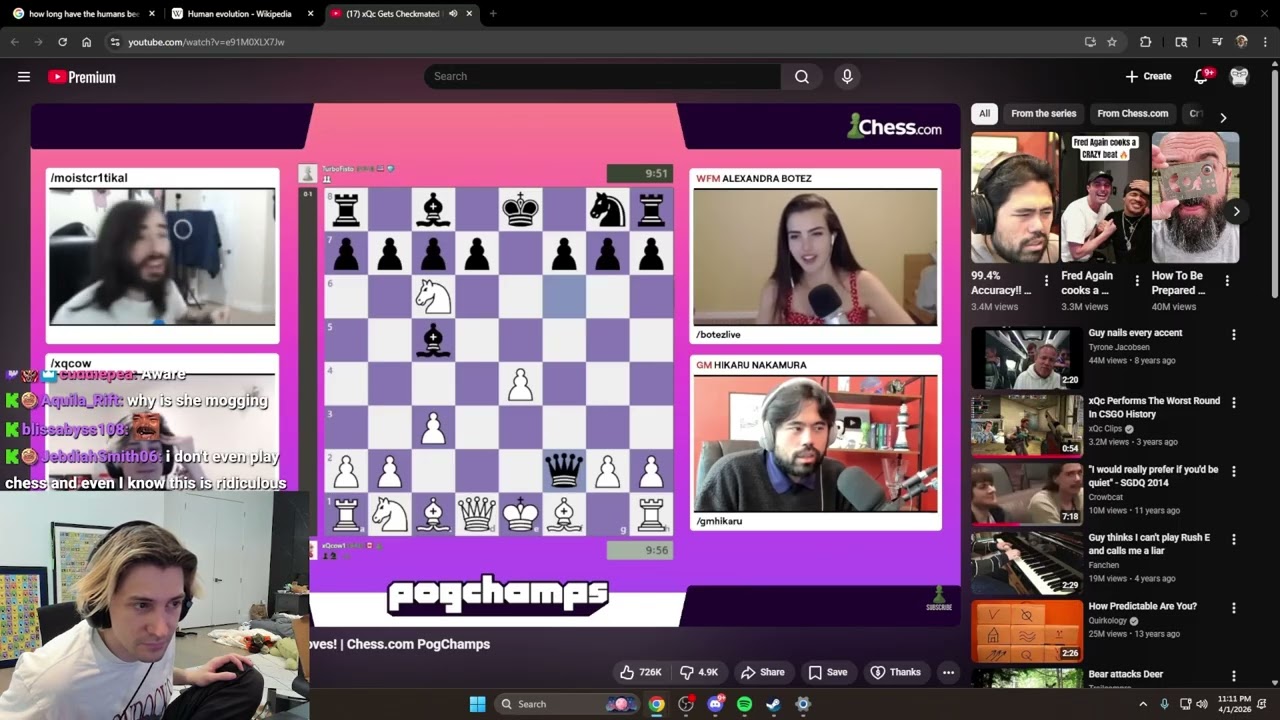Go to browser home page
Screen dimensions: 1280x720
coord(87,42)
